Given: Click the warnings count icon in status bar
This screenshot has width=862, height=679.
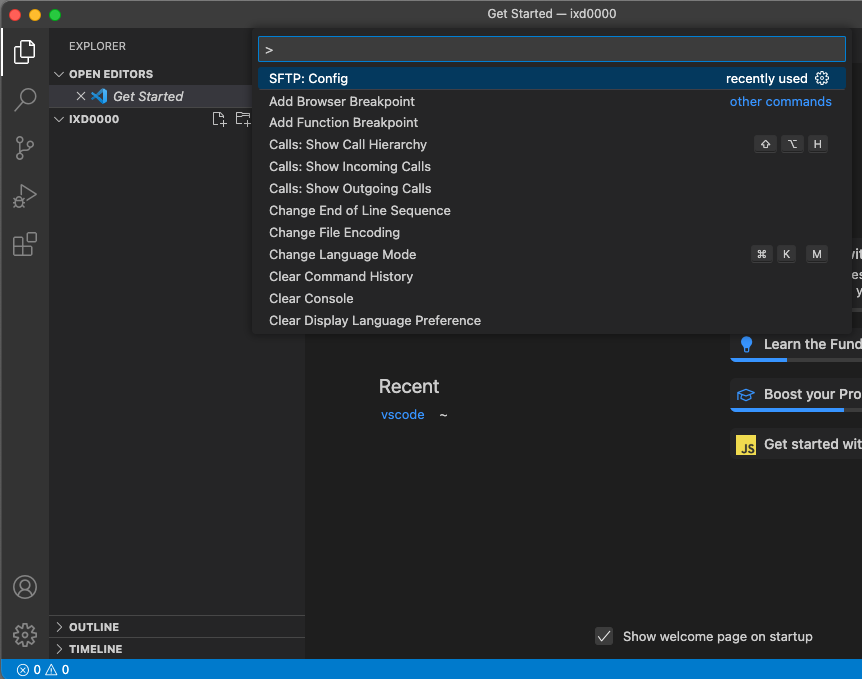Looking at the screenshot, I should click(51, 670).
